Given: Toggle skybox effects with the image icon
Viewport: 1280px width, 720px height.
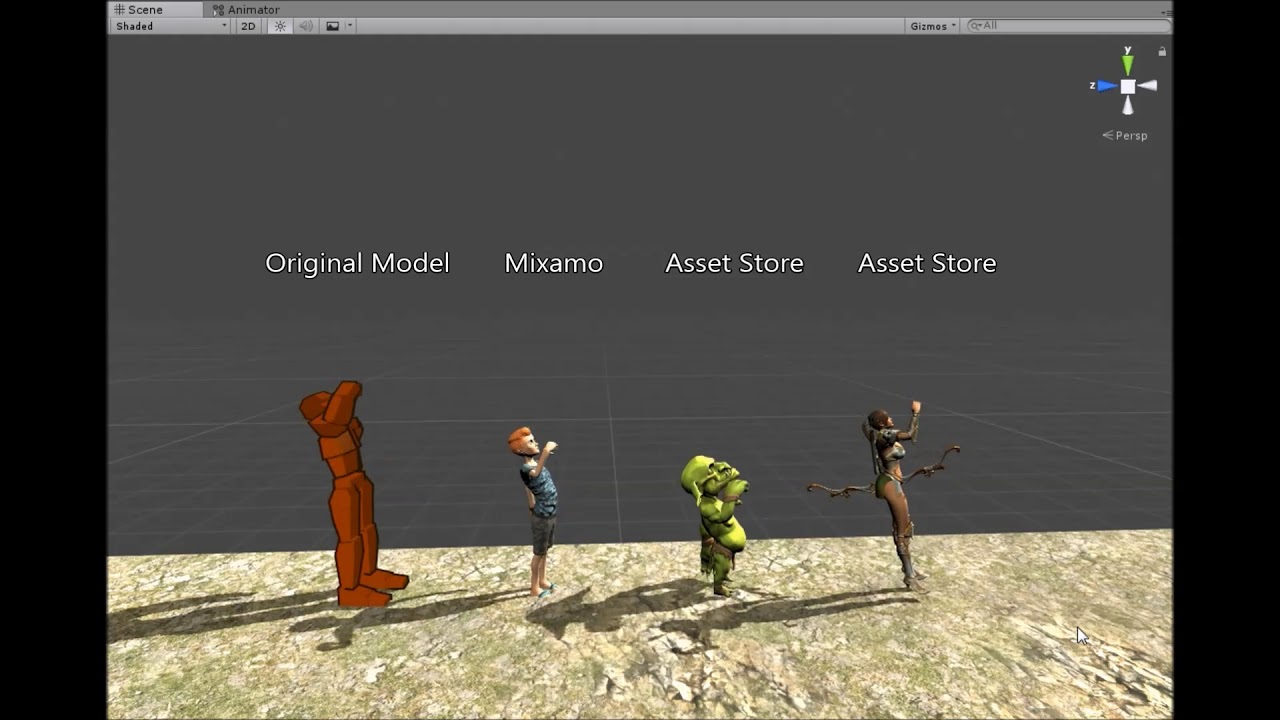Looking at the screenshot, I should (333, 26).
